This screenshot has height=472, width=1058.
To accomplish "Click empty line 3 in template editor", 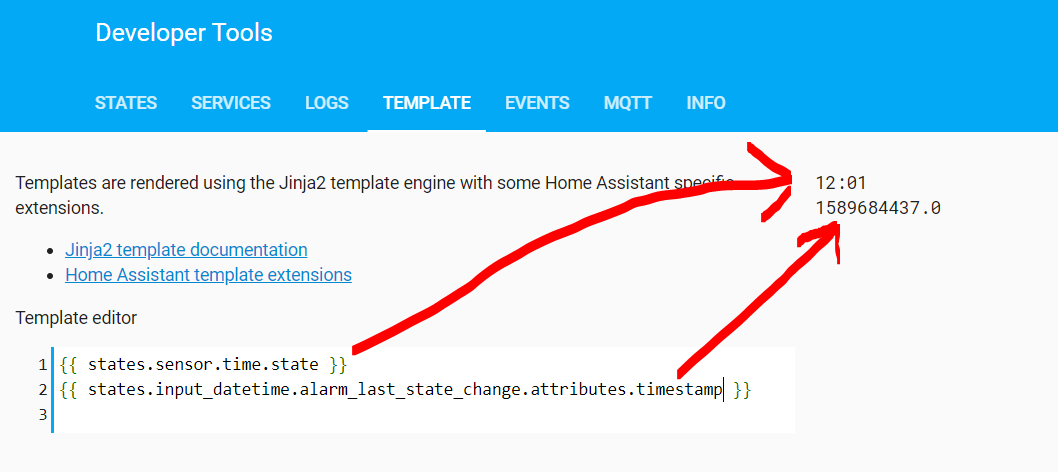I will click(424, 415).
